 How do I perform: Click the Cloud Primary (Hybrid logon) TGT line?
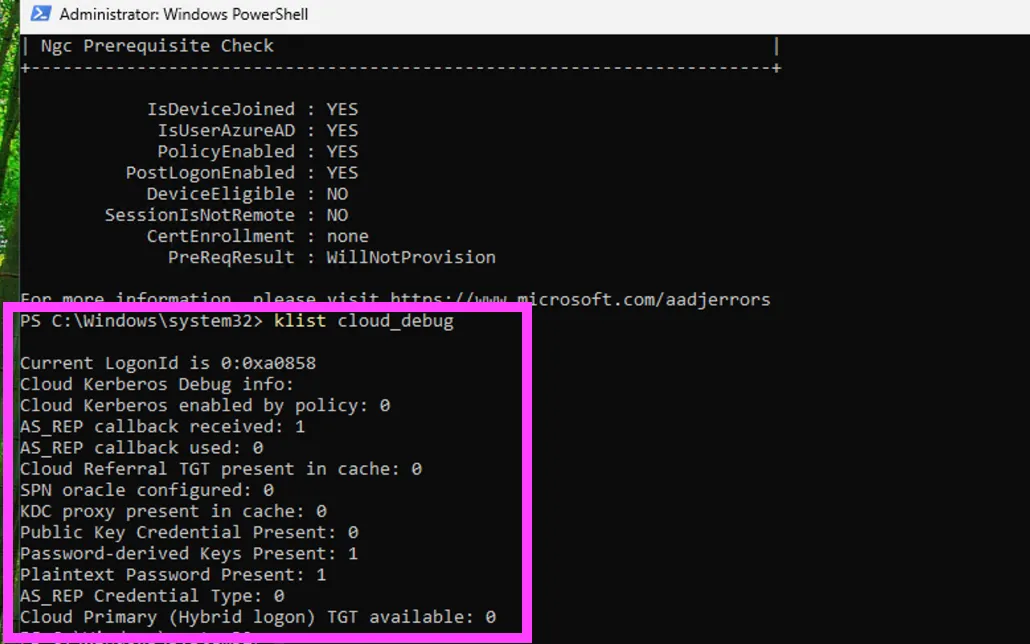(x=257, y=617)
